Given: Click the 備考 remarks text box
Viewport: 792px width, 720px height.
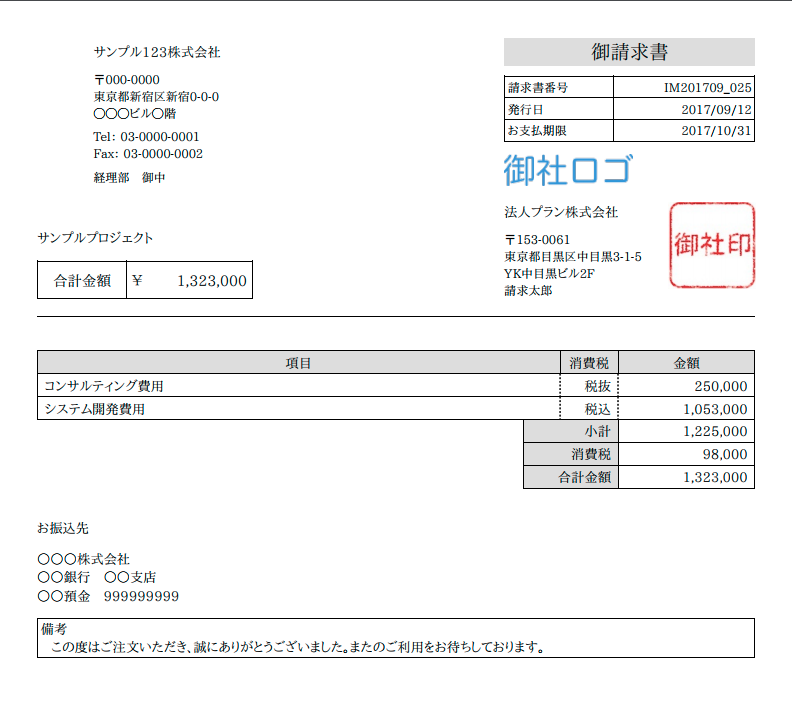Looking at the screenshot, I should tap(395, 638).
